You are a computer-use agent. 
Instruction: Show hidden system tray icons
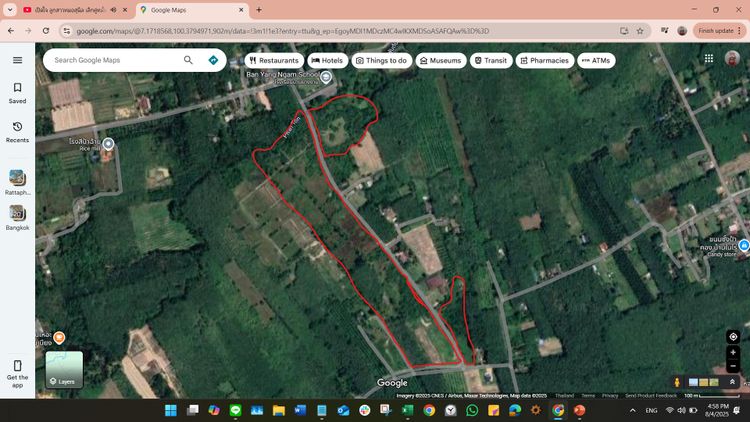coord(632,410)
